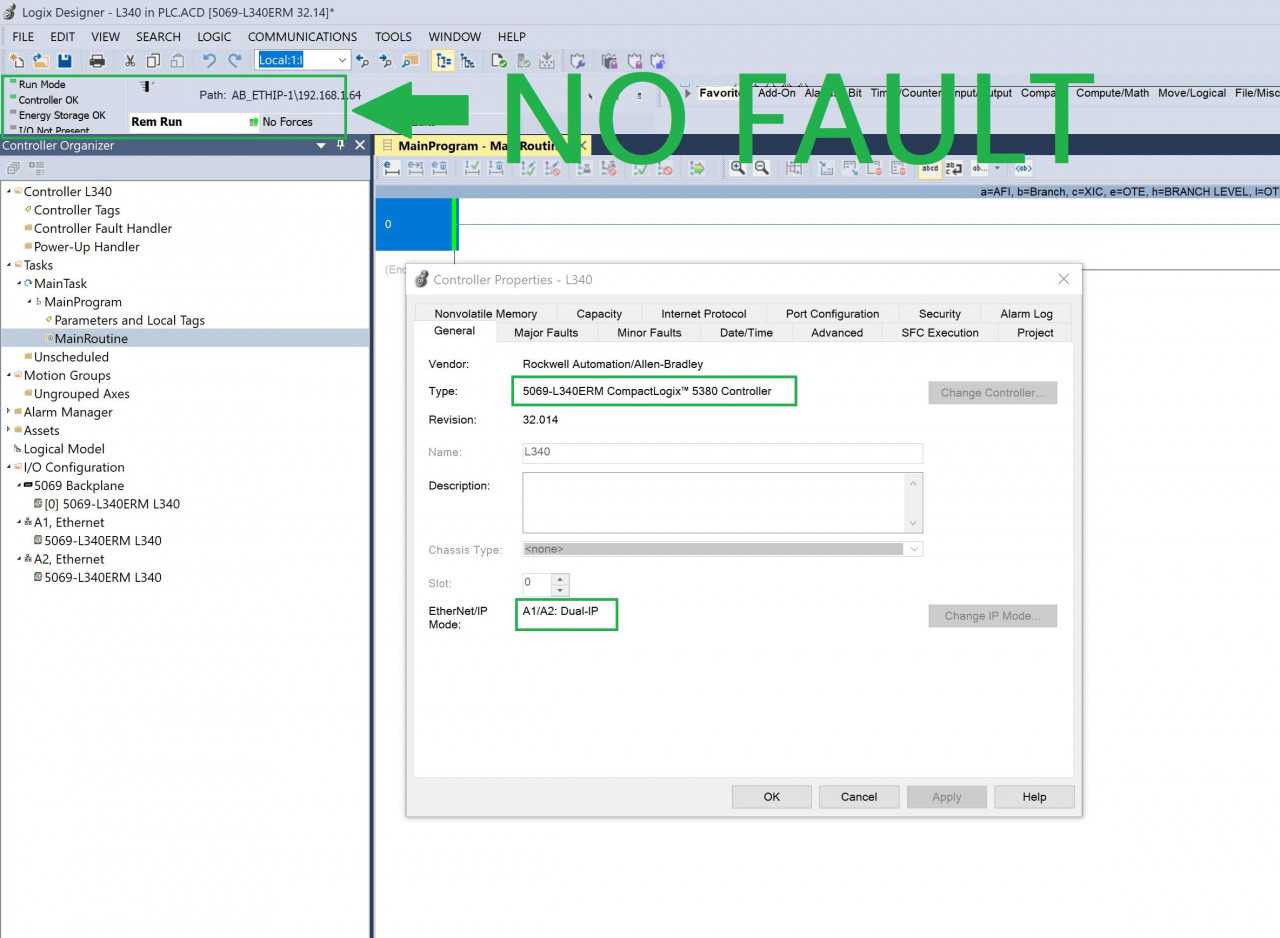The image size is (1280, 938).
Task: Collapse the Controller L340 tree node
Action: click(x=9, y=191)
